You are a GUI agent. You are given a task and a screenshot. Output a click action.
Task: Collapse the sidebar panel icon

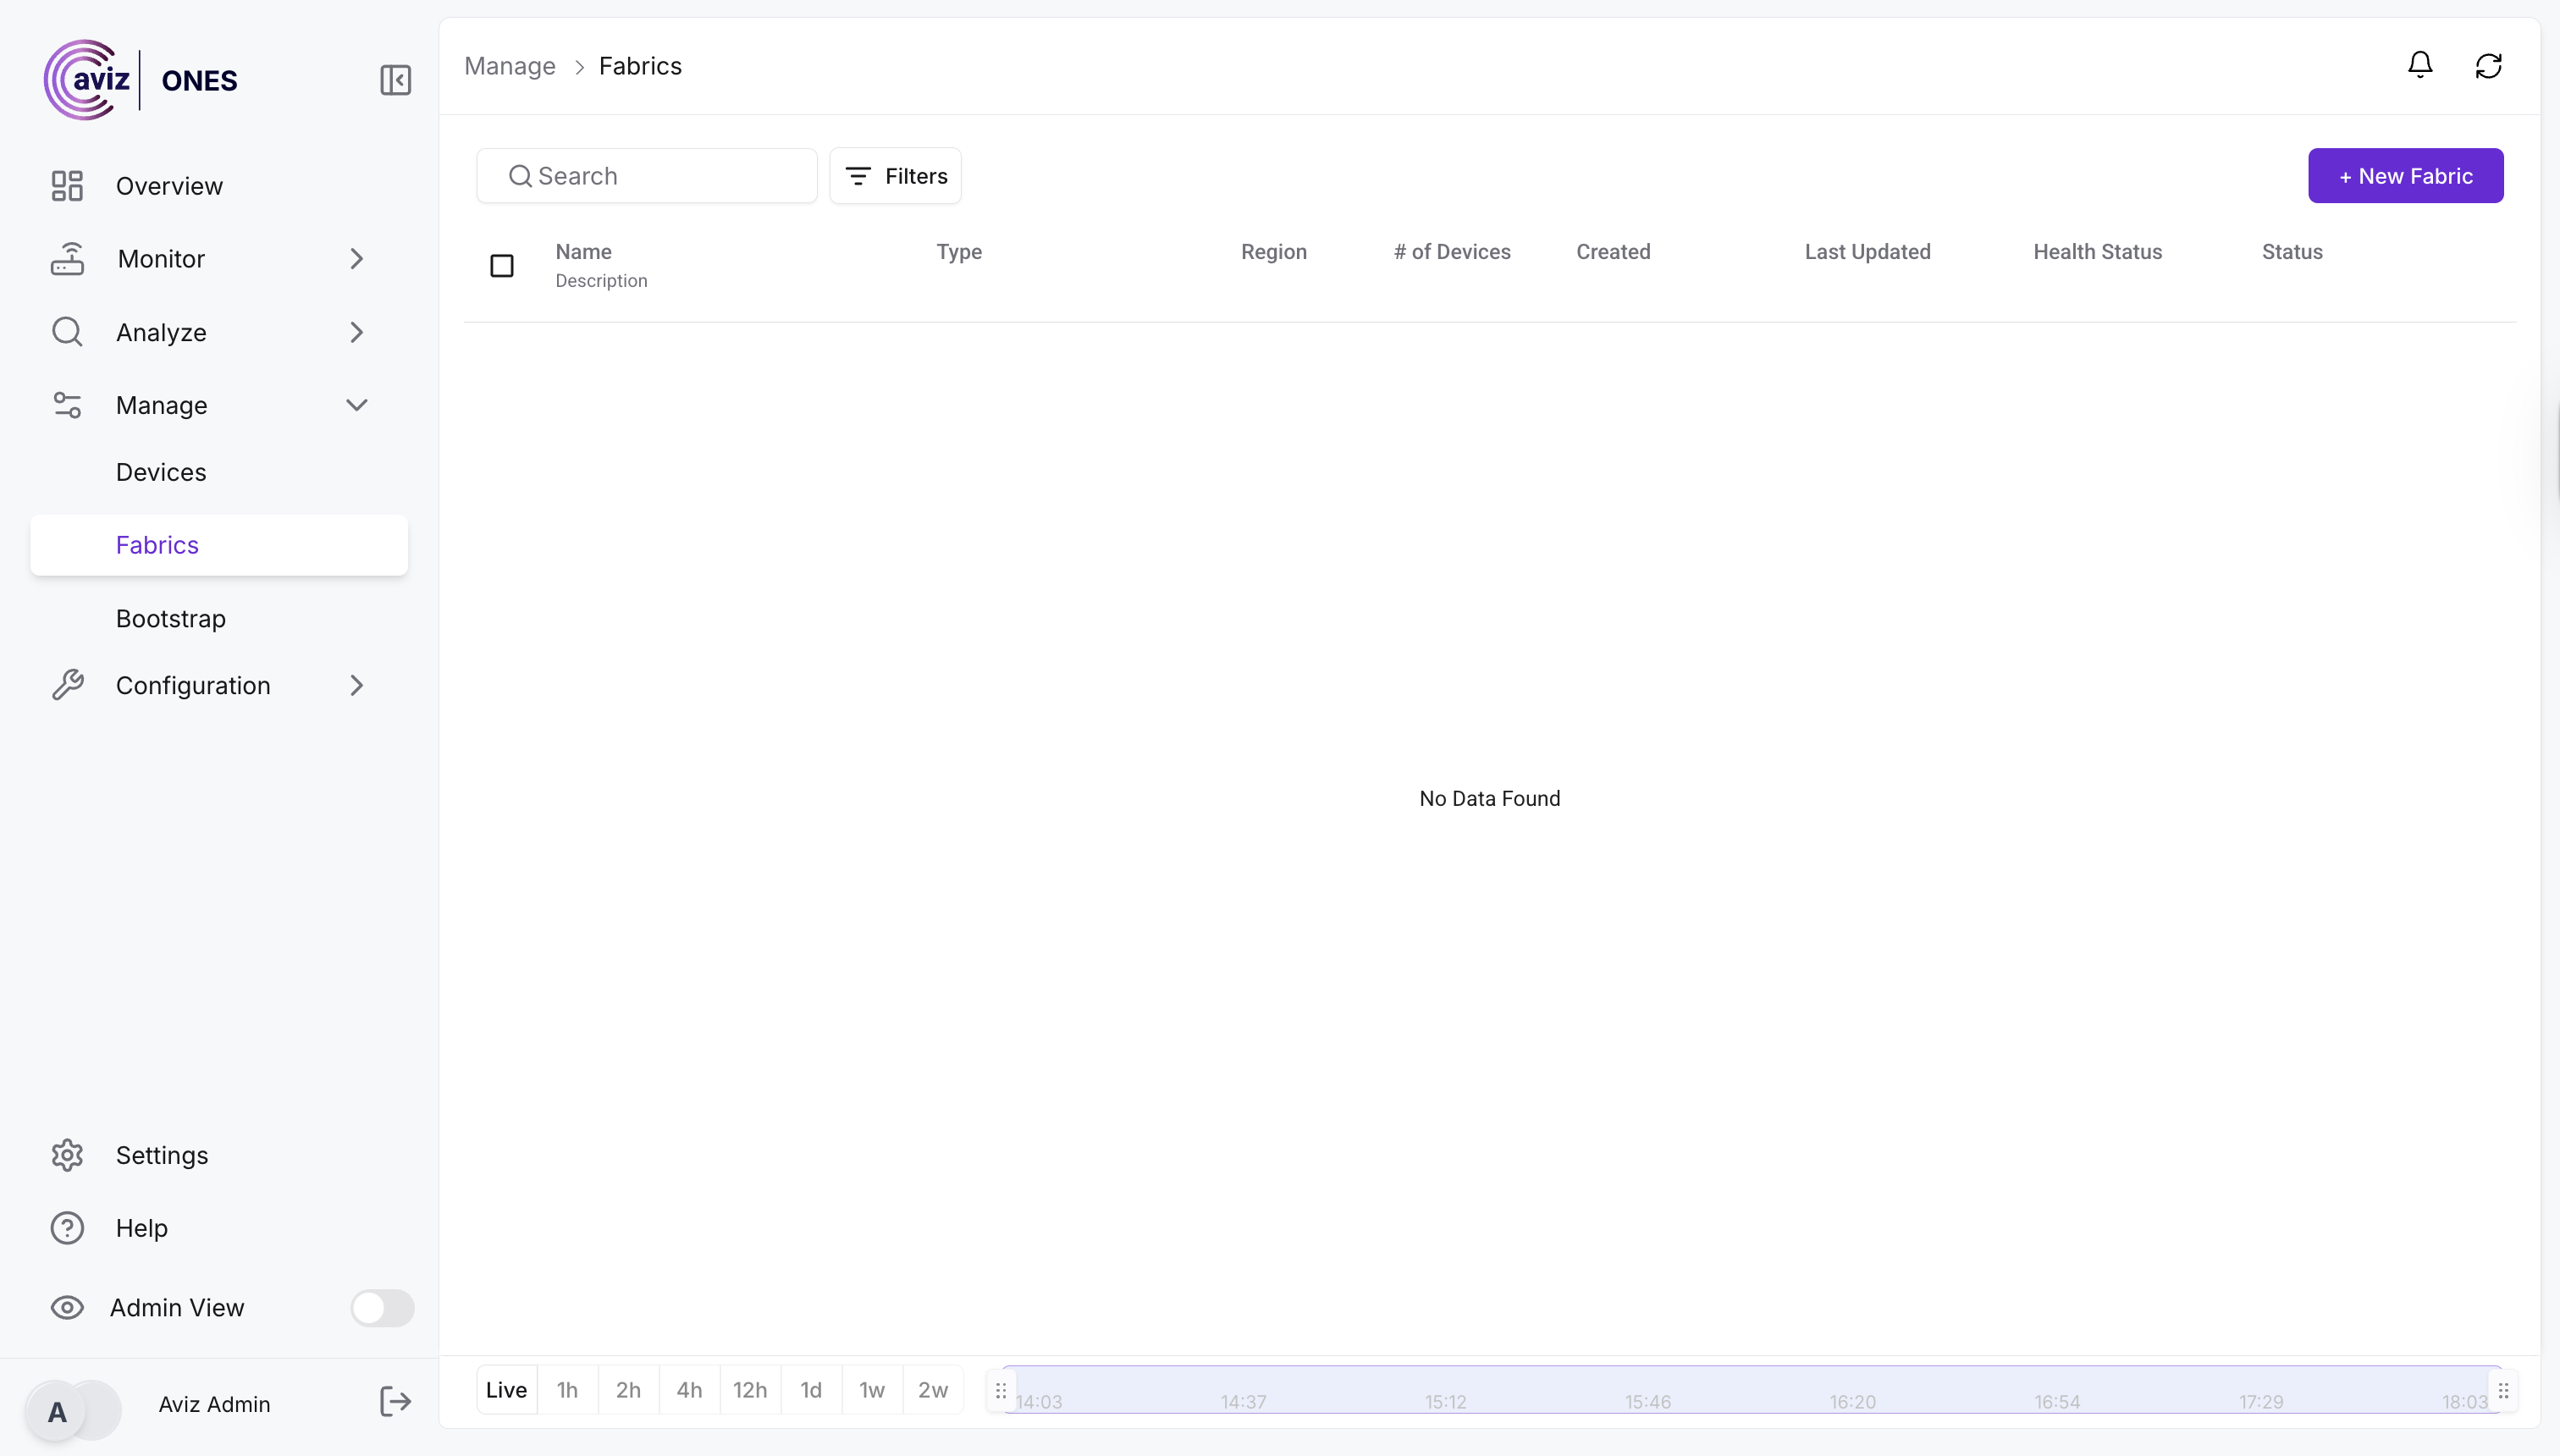[395, 80]
